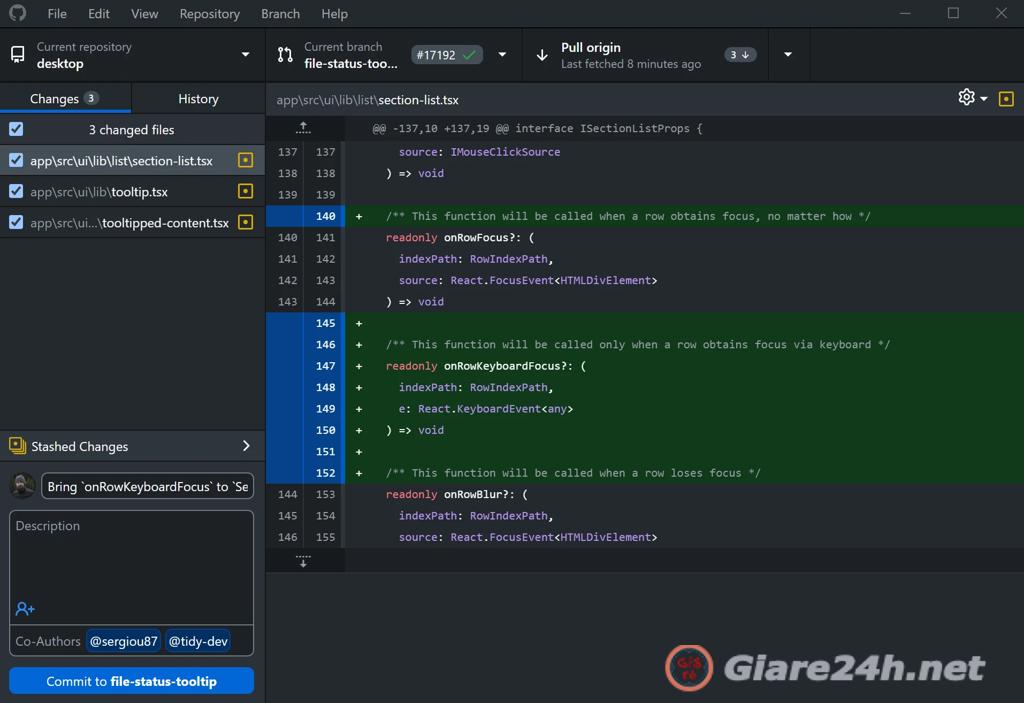The height and width of the screenshot is (703, 1024).
Task: Click the Commit to file-status-tooltip button
Action: click(130, 682)
